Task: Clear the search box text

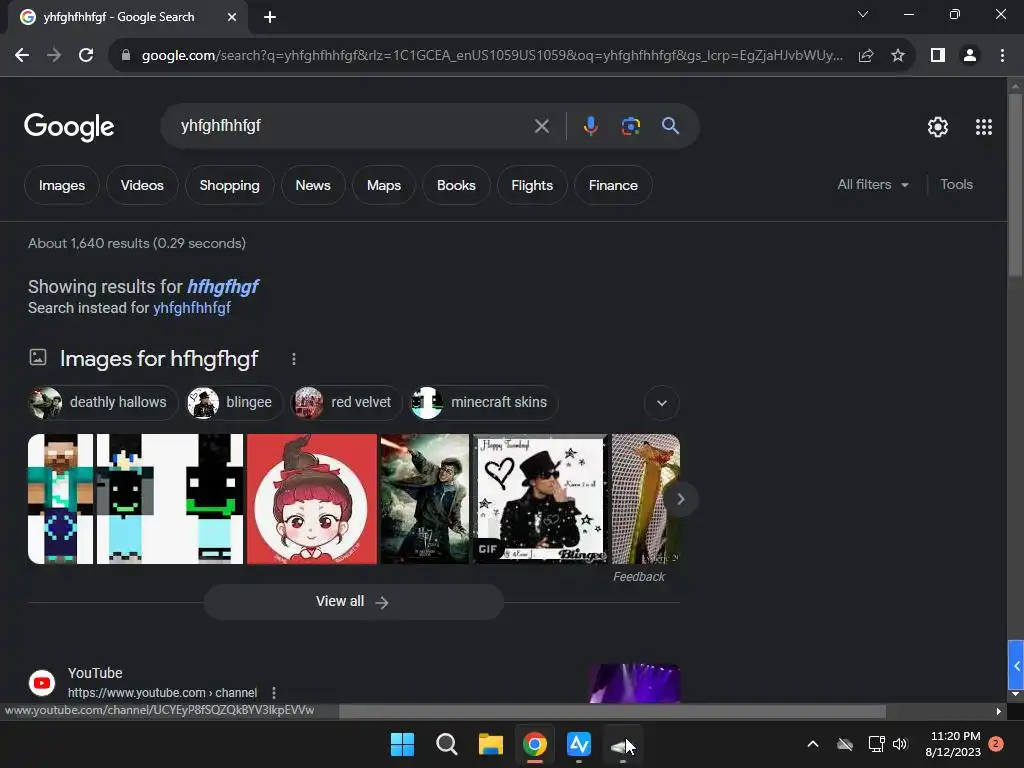Action: tap(541, 126)
